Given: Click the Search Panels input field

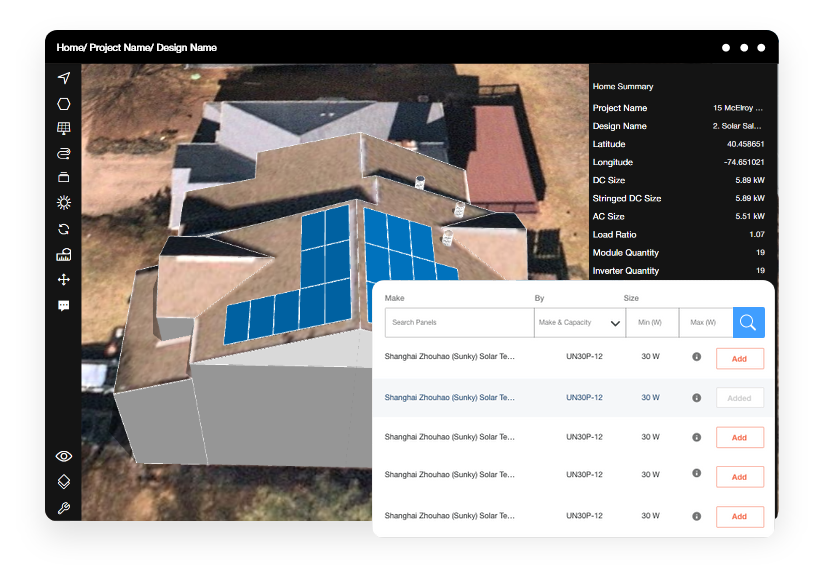Looking at the screenshot, I should (x=458, y=322).
